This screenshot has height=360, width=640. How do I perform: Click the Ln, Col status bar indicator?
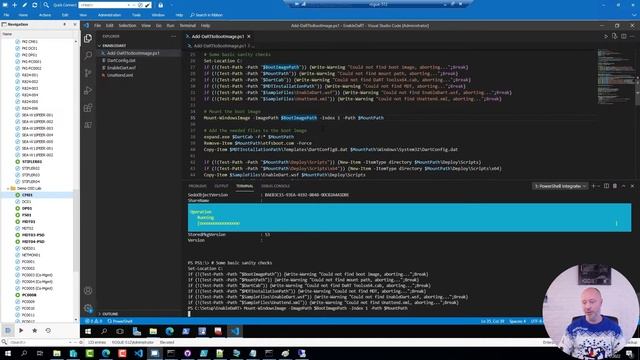coord(492,322)
